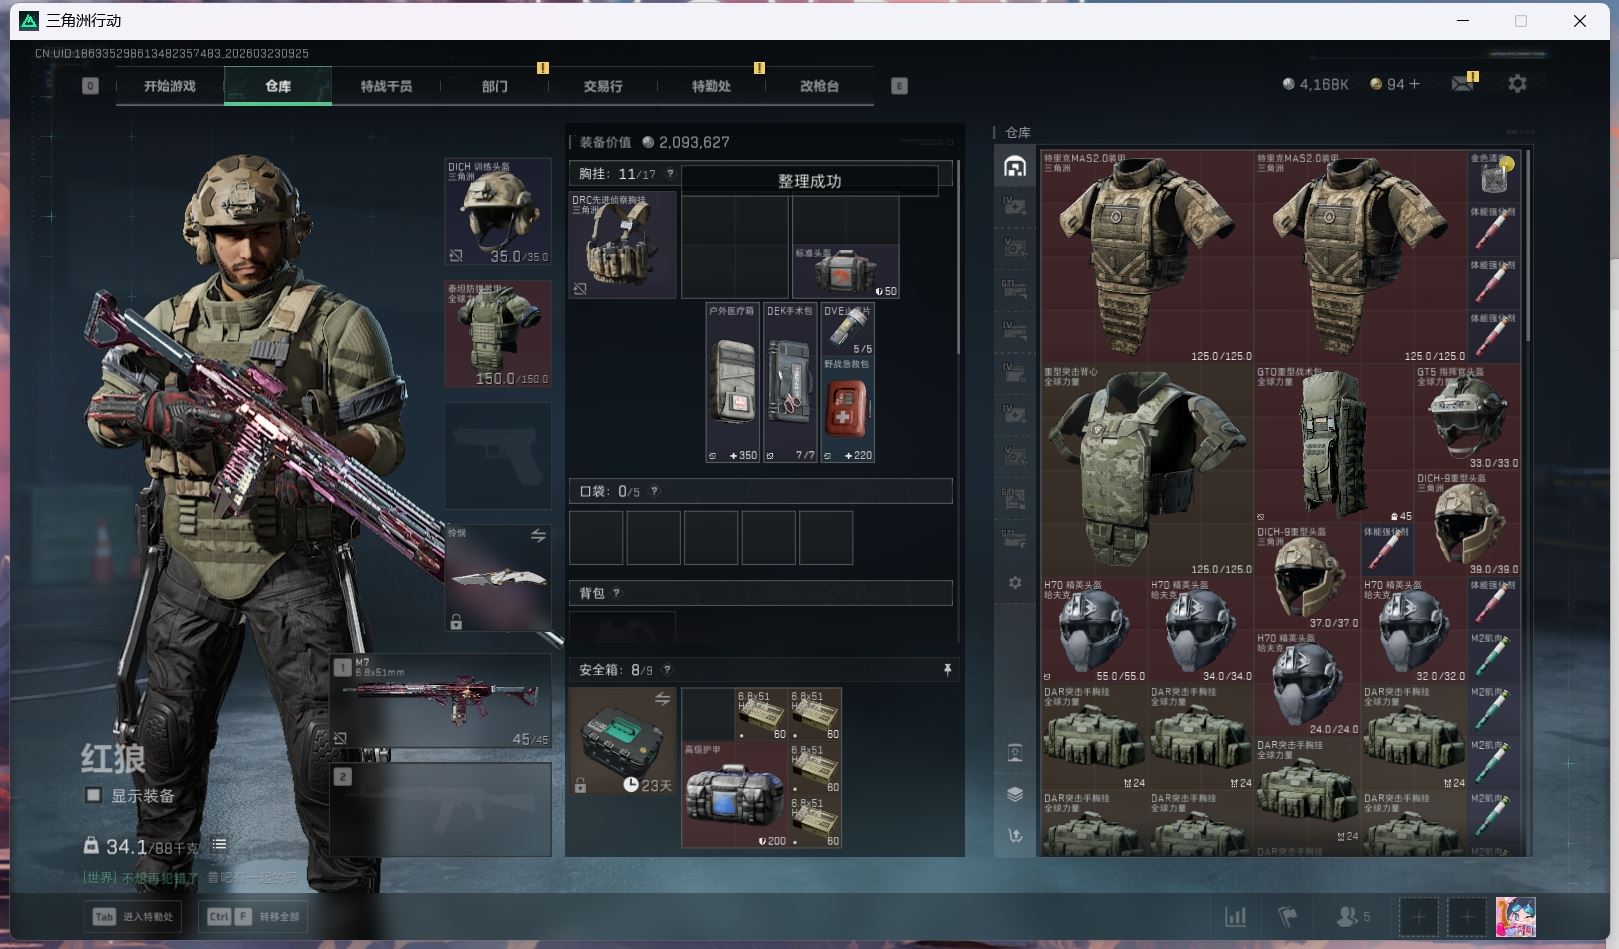Viewport: 1619px width, 949px height.
Task: Click the help icon beside 口袋 header
Action: 654,491
